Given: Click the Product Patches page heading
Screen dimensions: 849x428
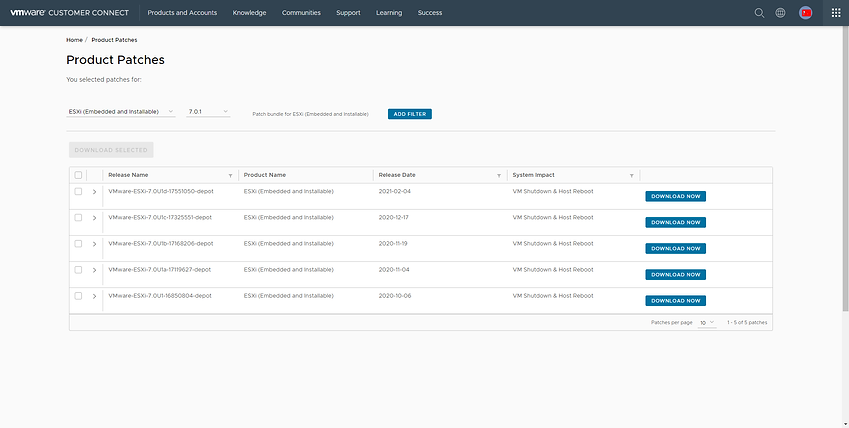Looking at the screenshot, I should click(x=115, y=60).
